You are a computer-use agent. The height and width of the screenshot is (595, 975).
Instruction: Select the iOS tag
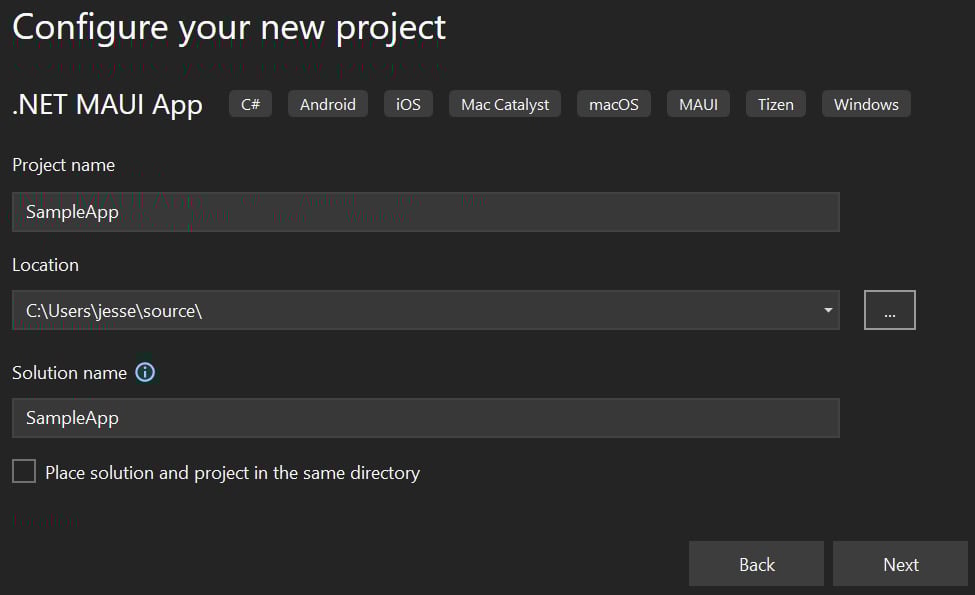[x=409, y=104]
